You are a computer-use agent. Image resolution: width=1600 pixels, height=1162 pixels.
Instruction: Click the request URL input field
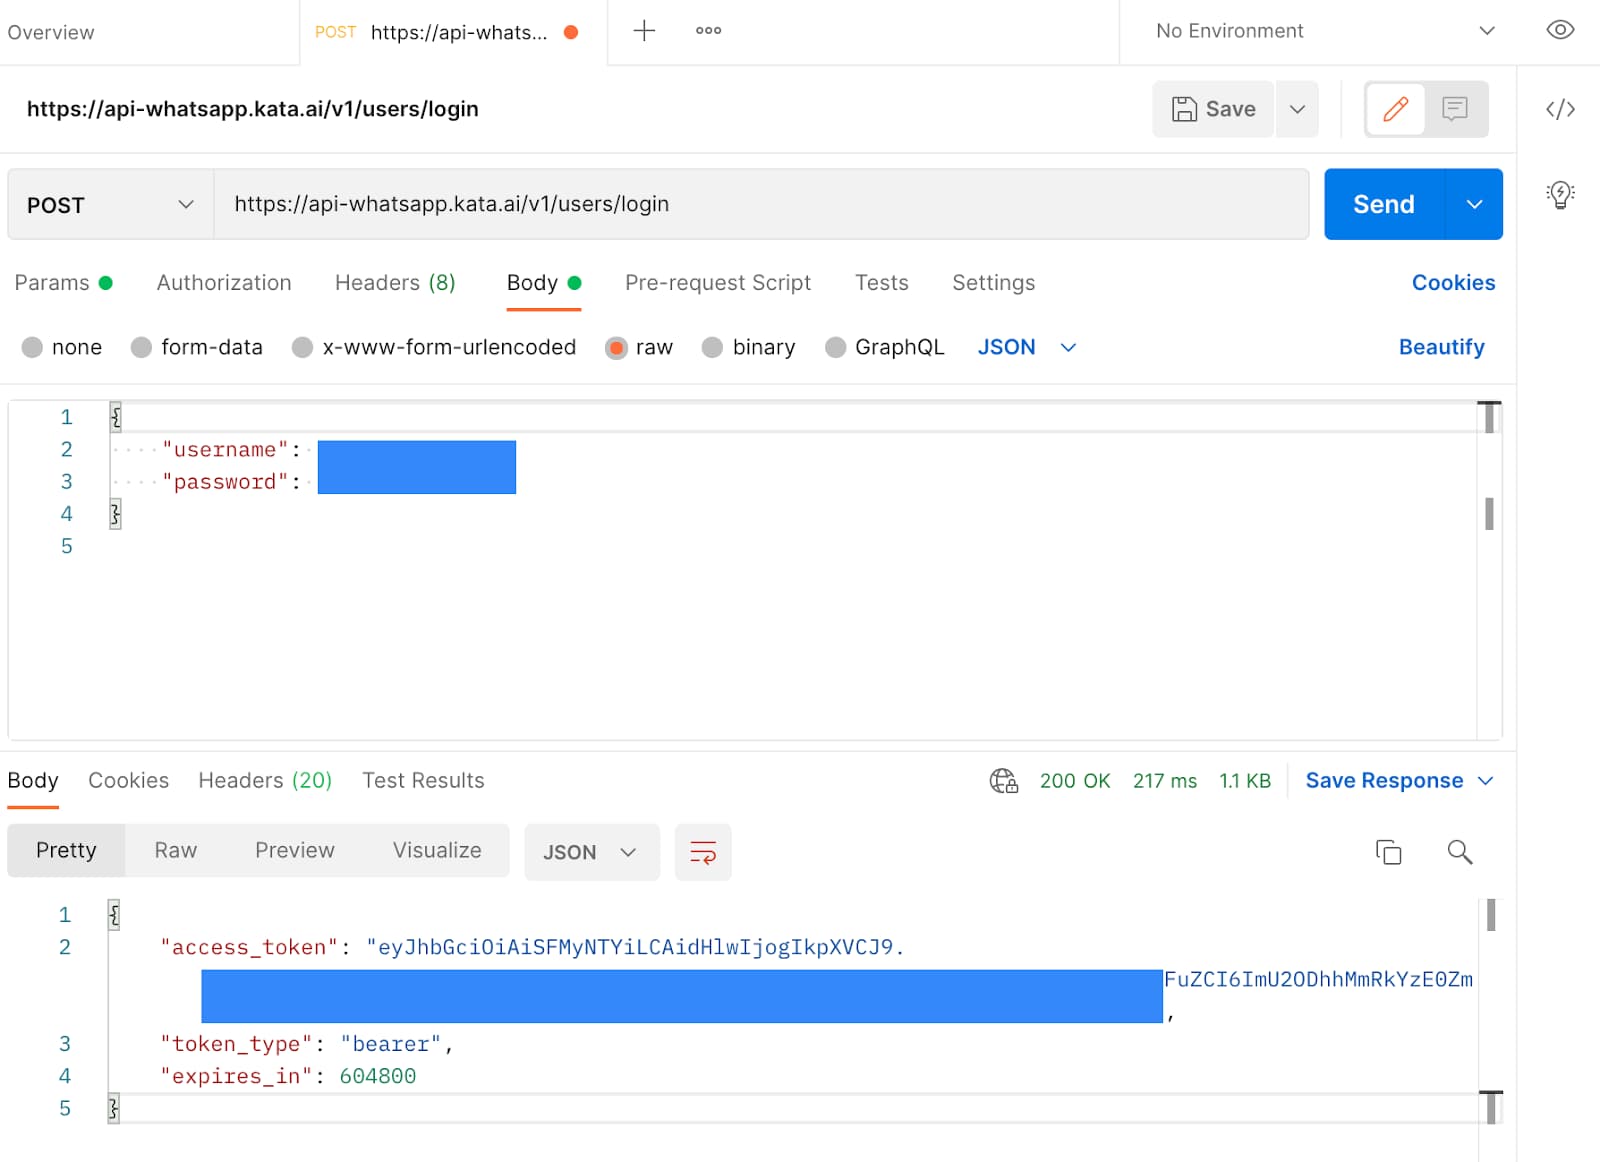[x=761, y=204]
